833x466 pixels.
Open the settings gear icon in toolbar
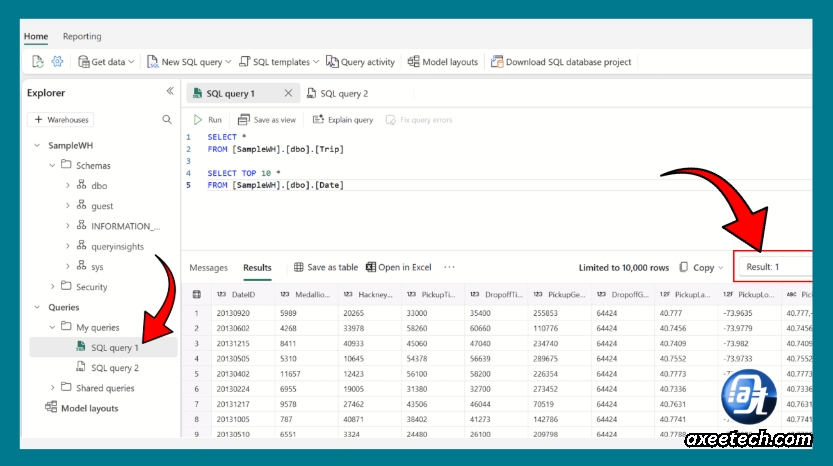(57, 62)
